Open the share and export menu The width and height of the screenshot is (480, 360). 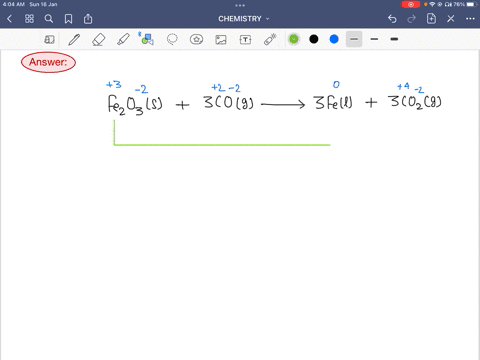point(88,19)
